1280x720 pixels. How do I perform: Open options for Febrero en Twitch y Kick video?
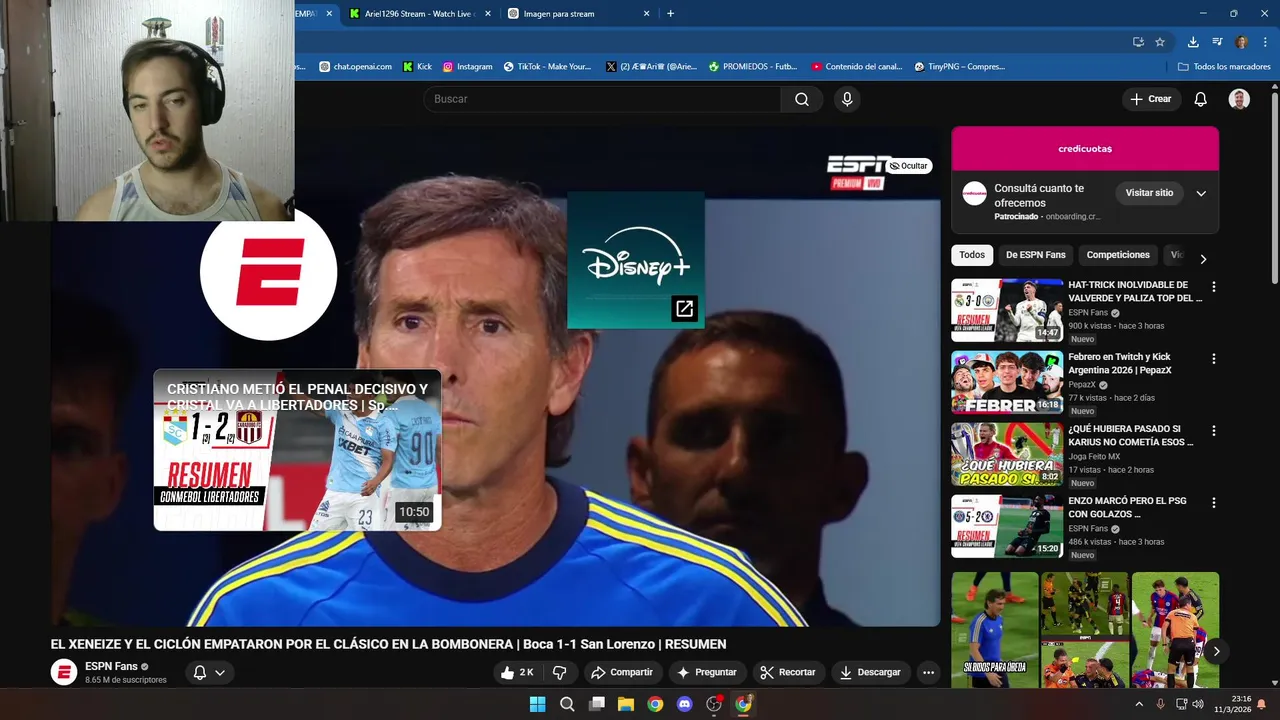click(x=1214, y=359)
